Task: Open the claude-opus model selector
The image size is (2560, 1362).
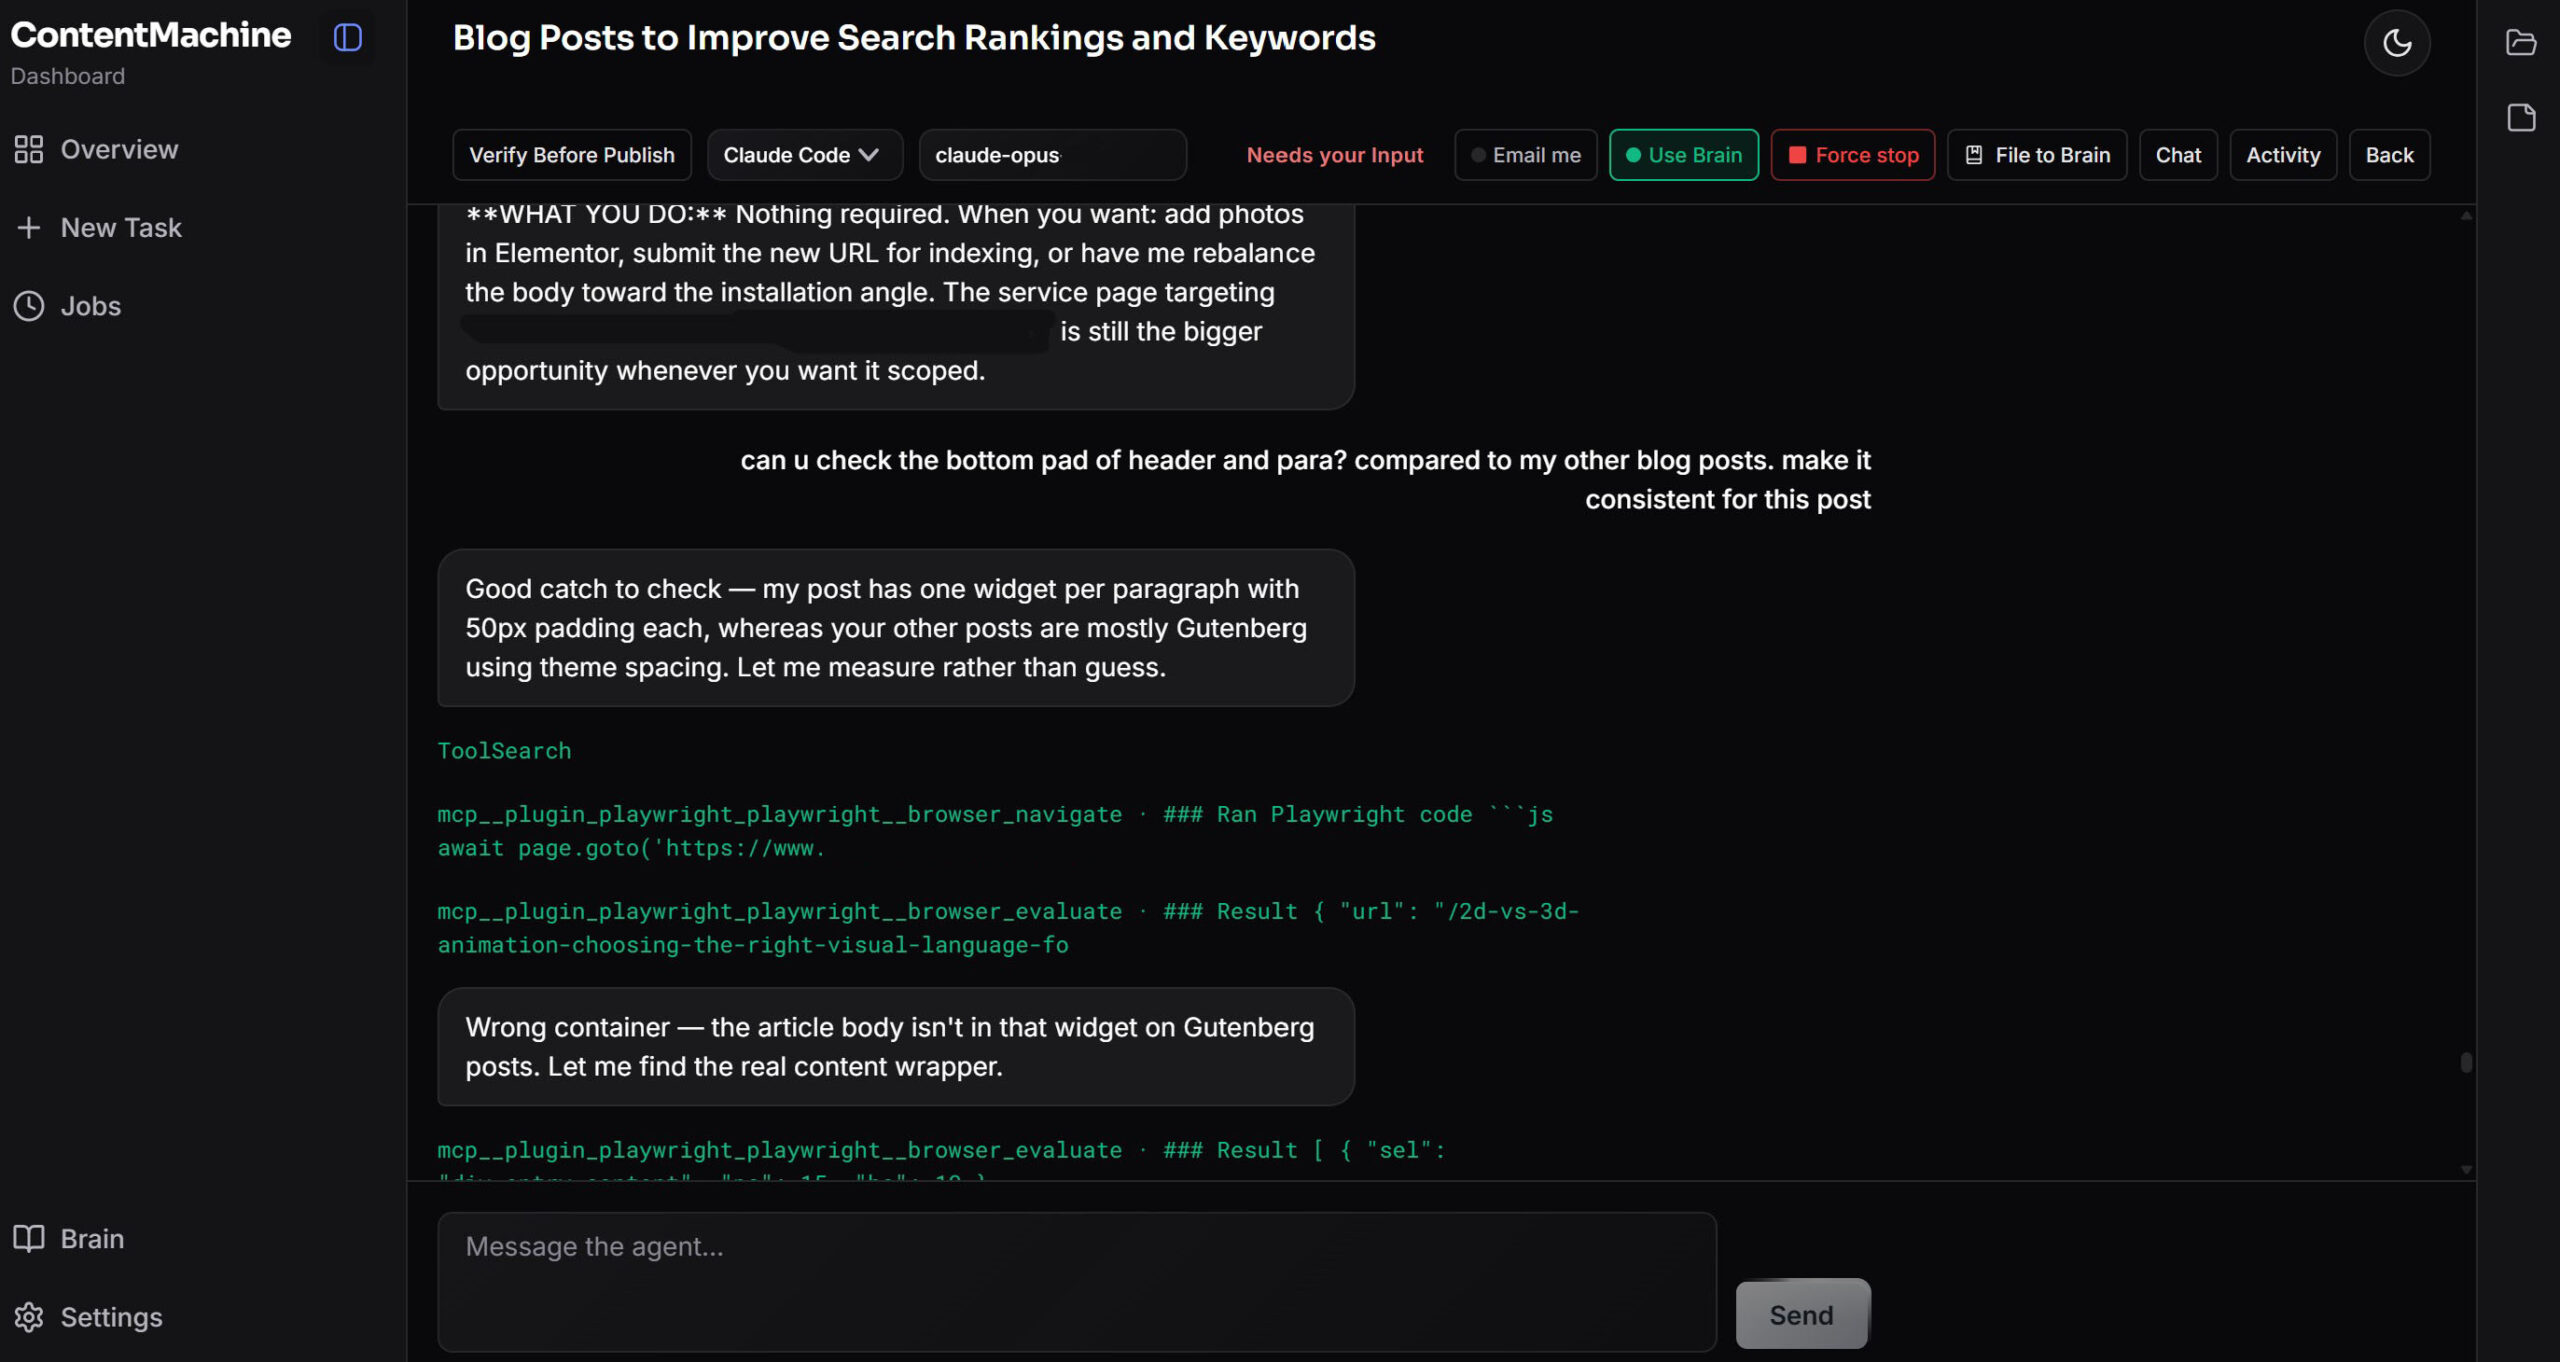Action: pyautogui.click(x=1052, y=155)
